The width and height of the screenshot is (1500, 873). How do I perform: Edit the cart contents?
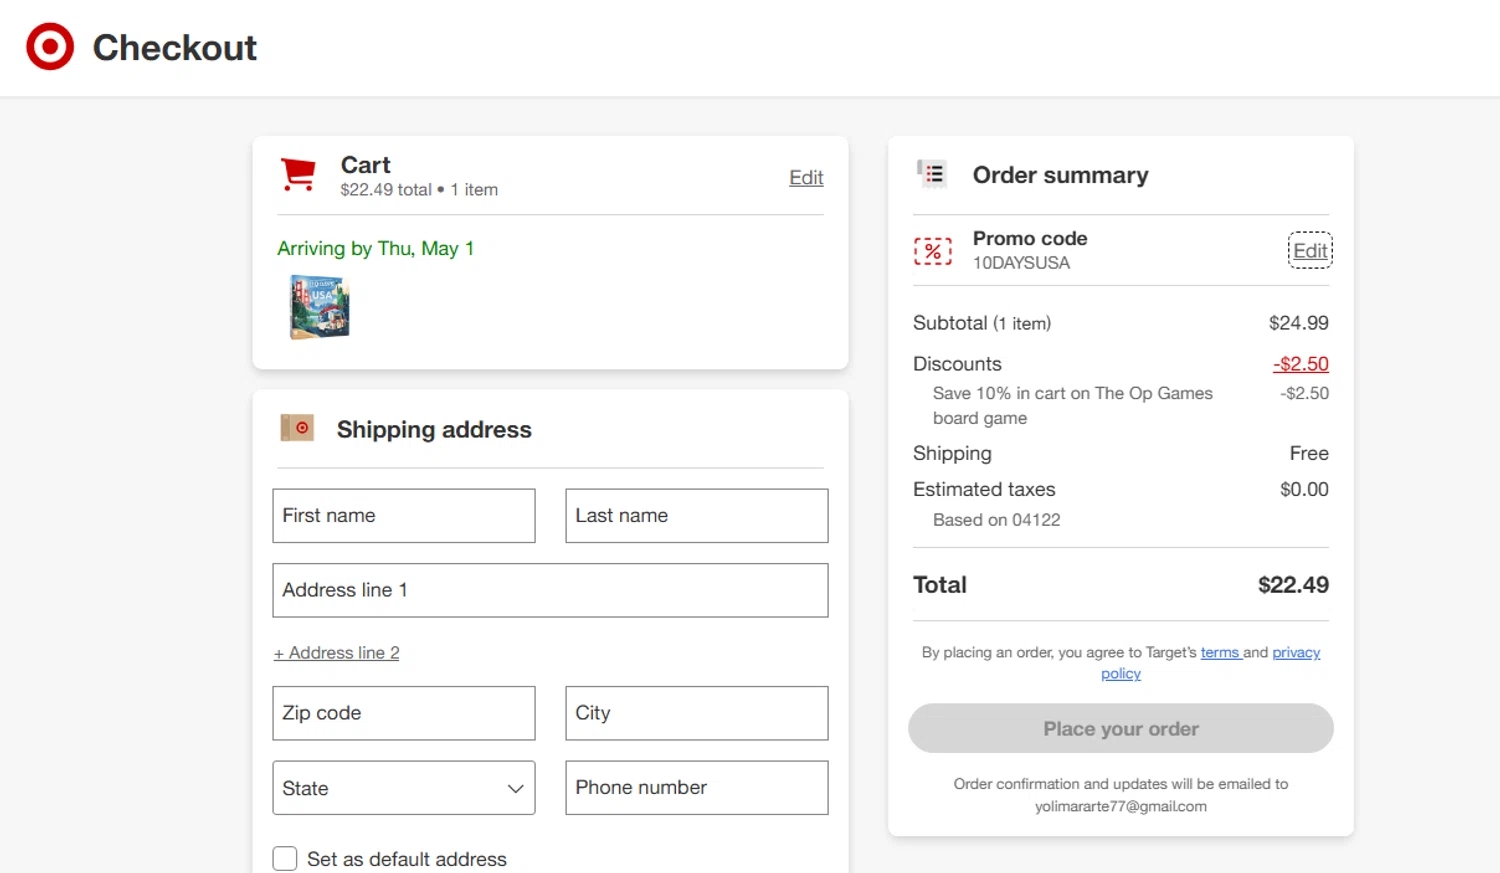point(805,178)
